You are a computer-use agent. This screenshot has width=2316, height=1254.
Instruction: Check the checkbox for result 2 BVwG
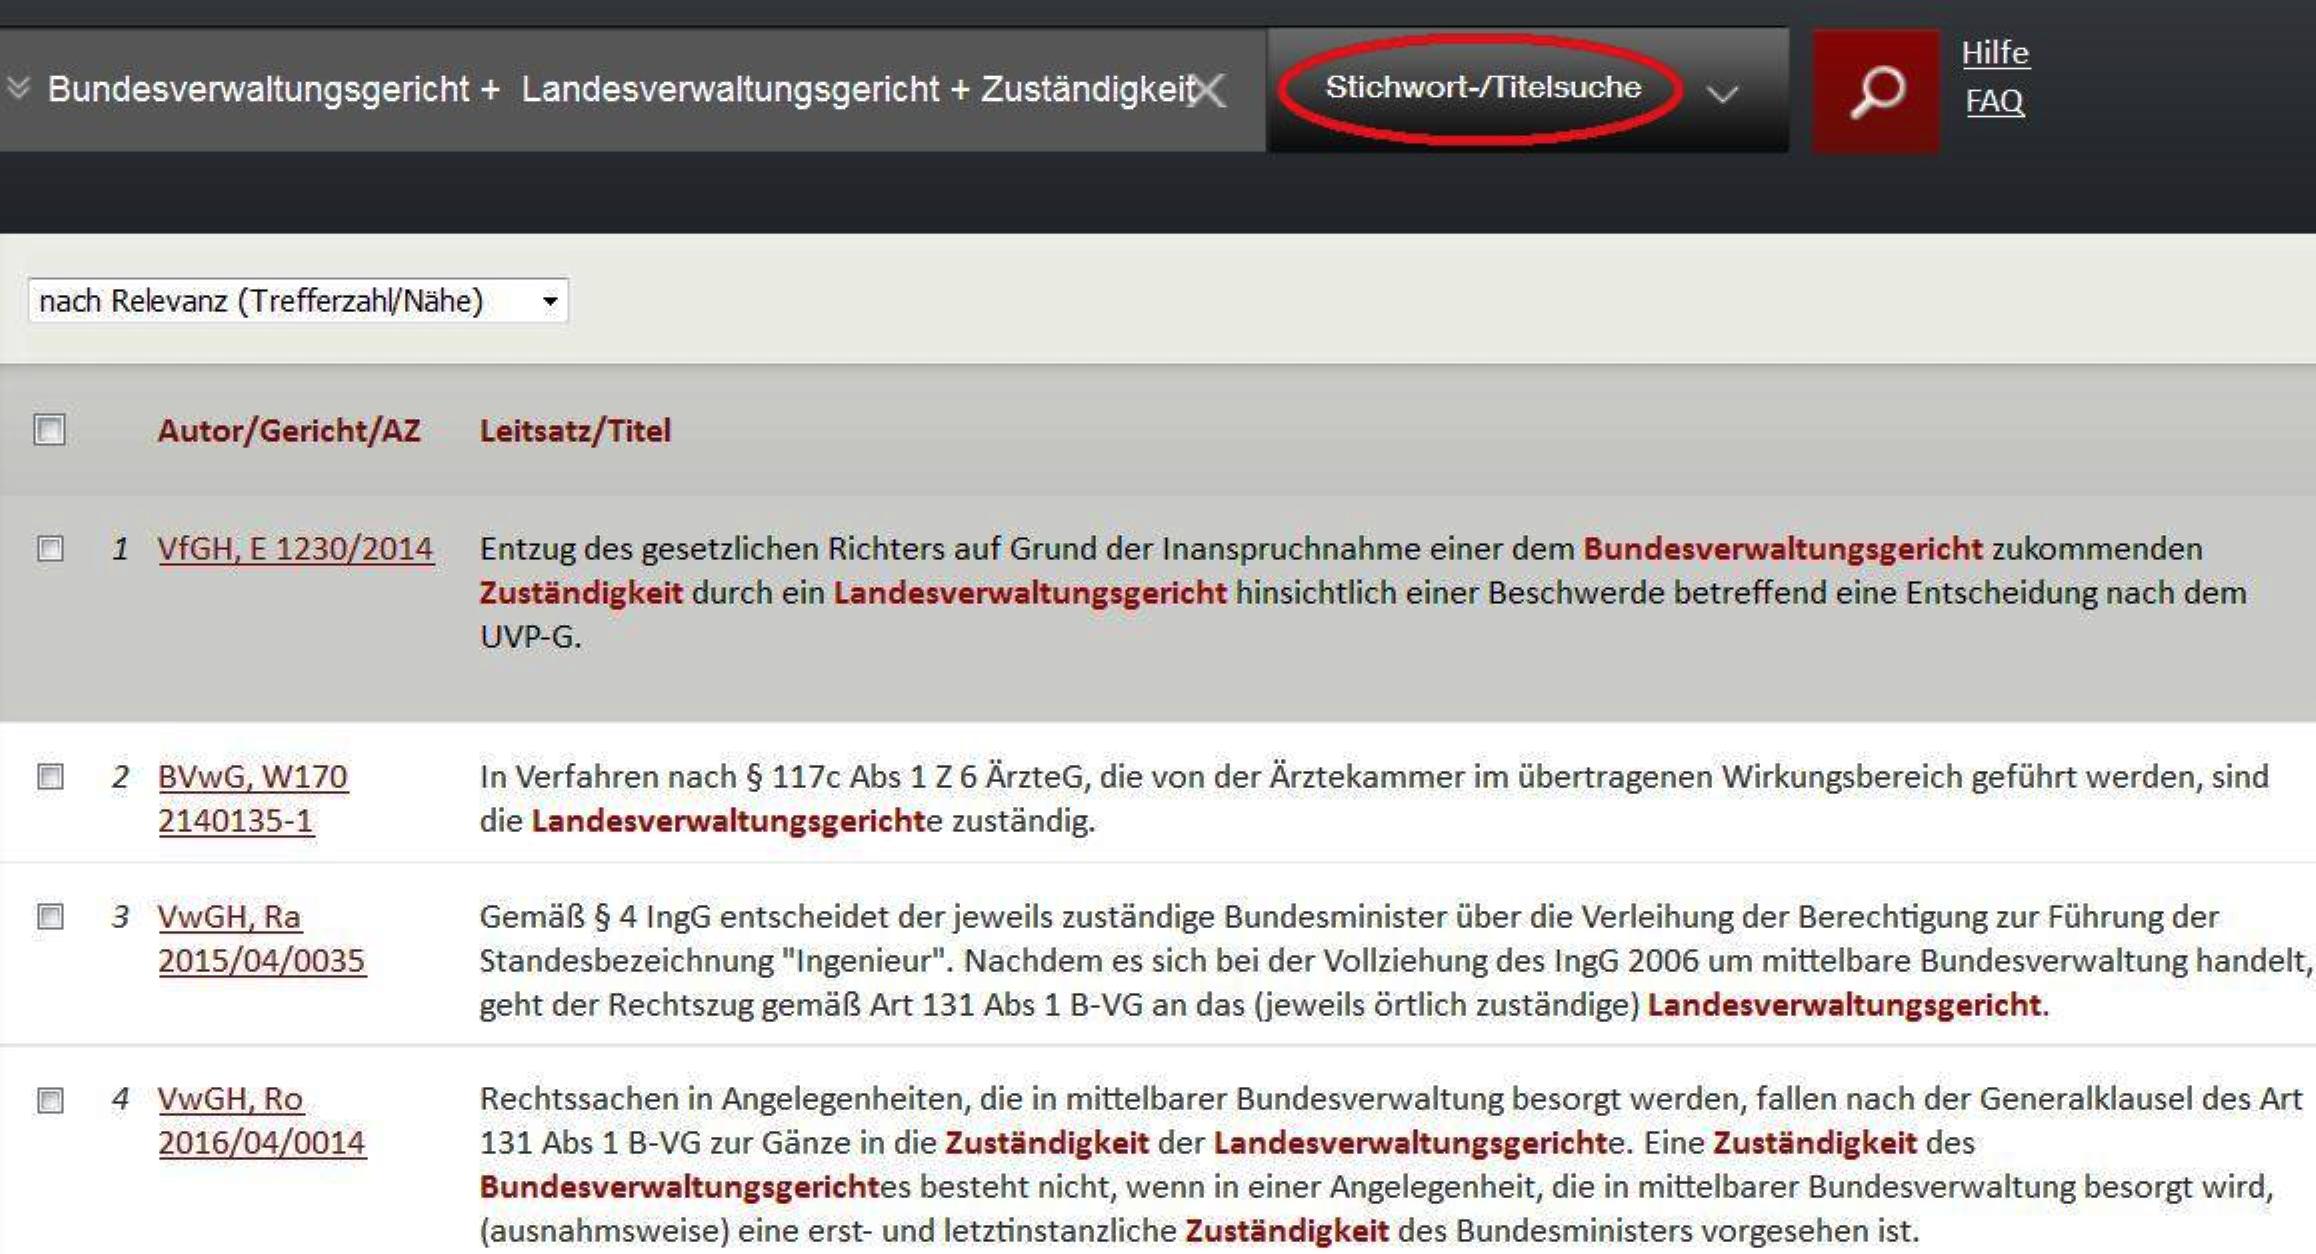tap(50, 776)
